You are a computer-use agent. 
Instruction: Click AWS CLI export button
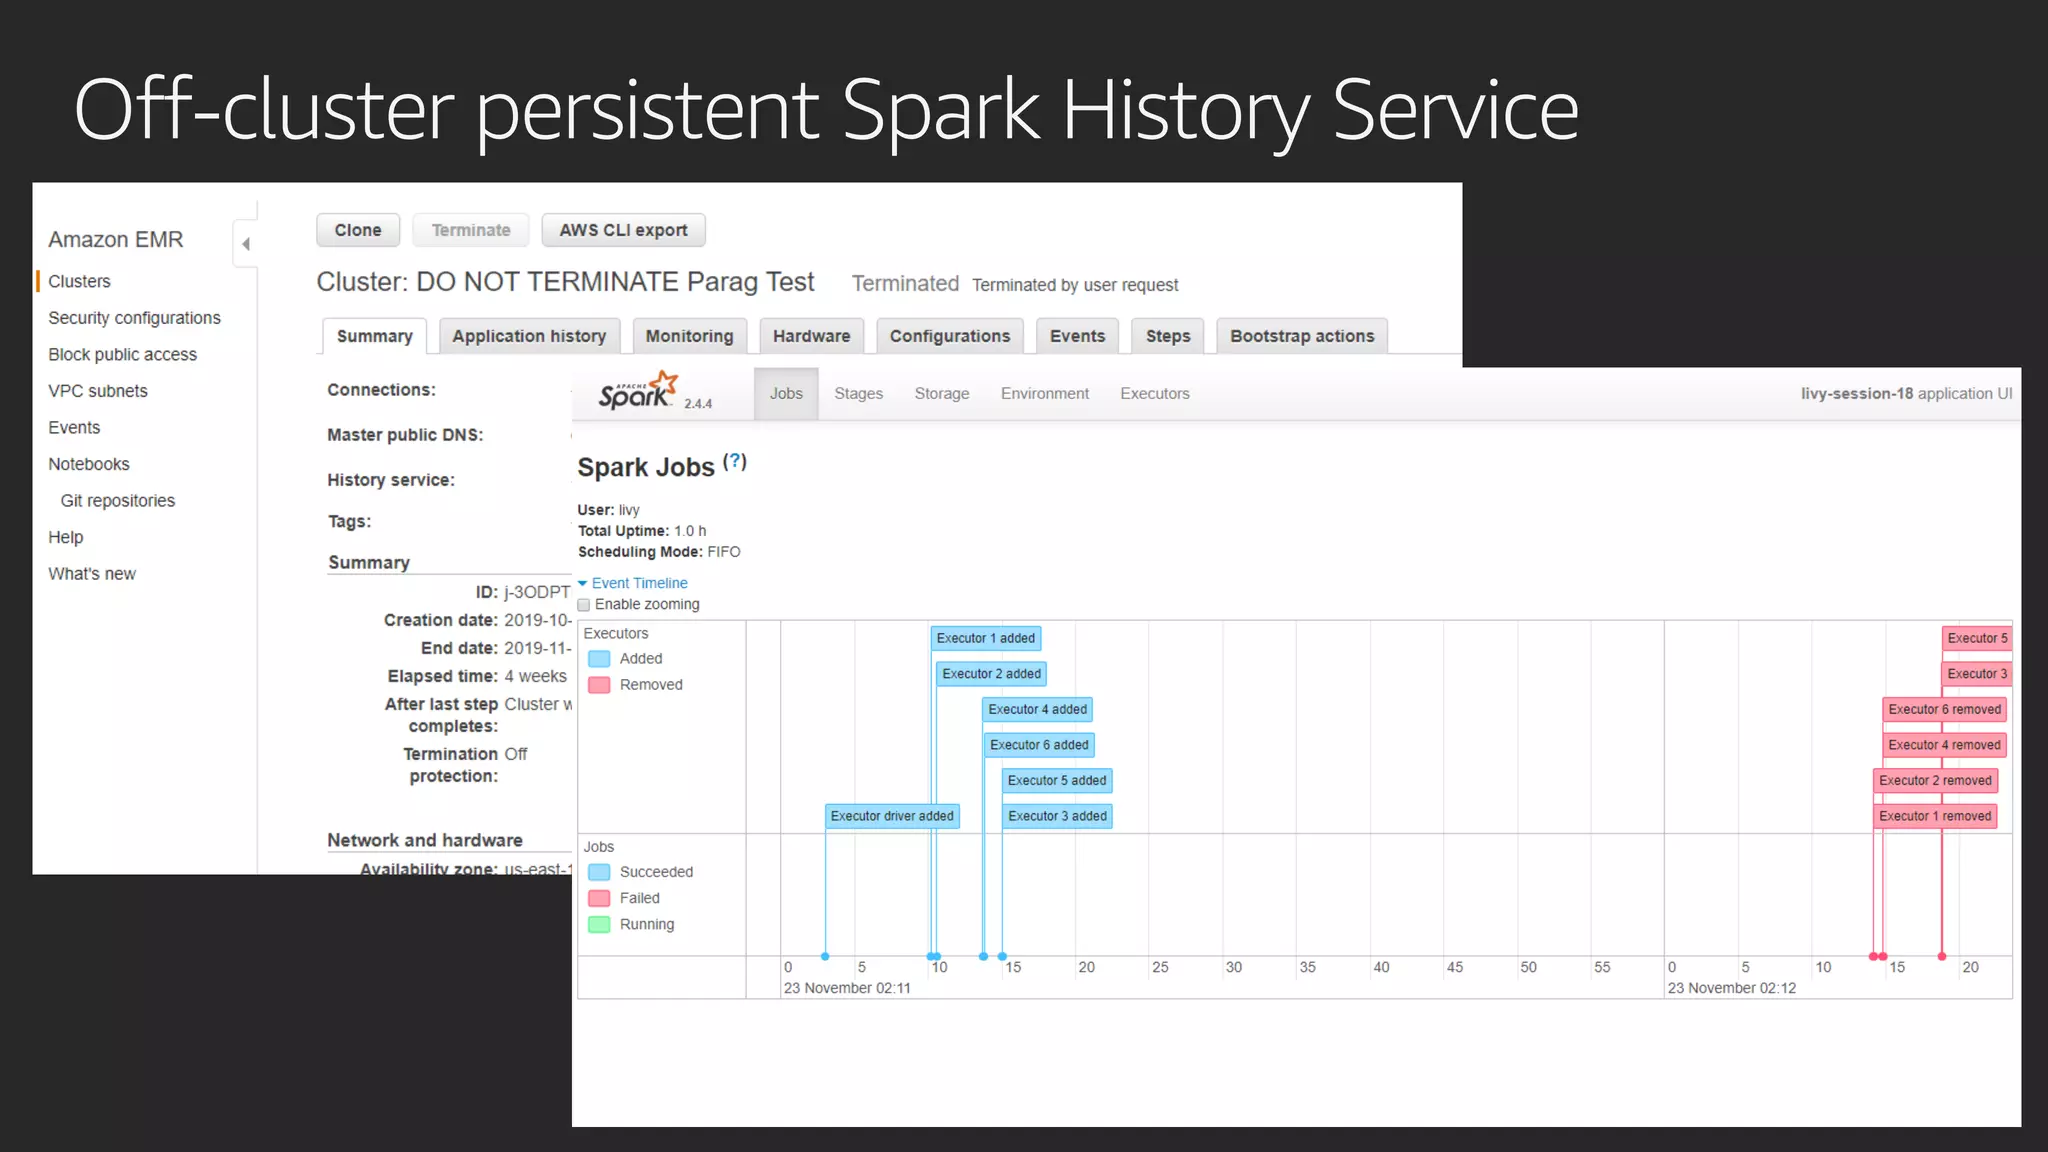[623, 230]
